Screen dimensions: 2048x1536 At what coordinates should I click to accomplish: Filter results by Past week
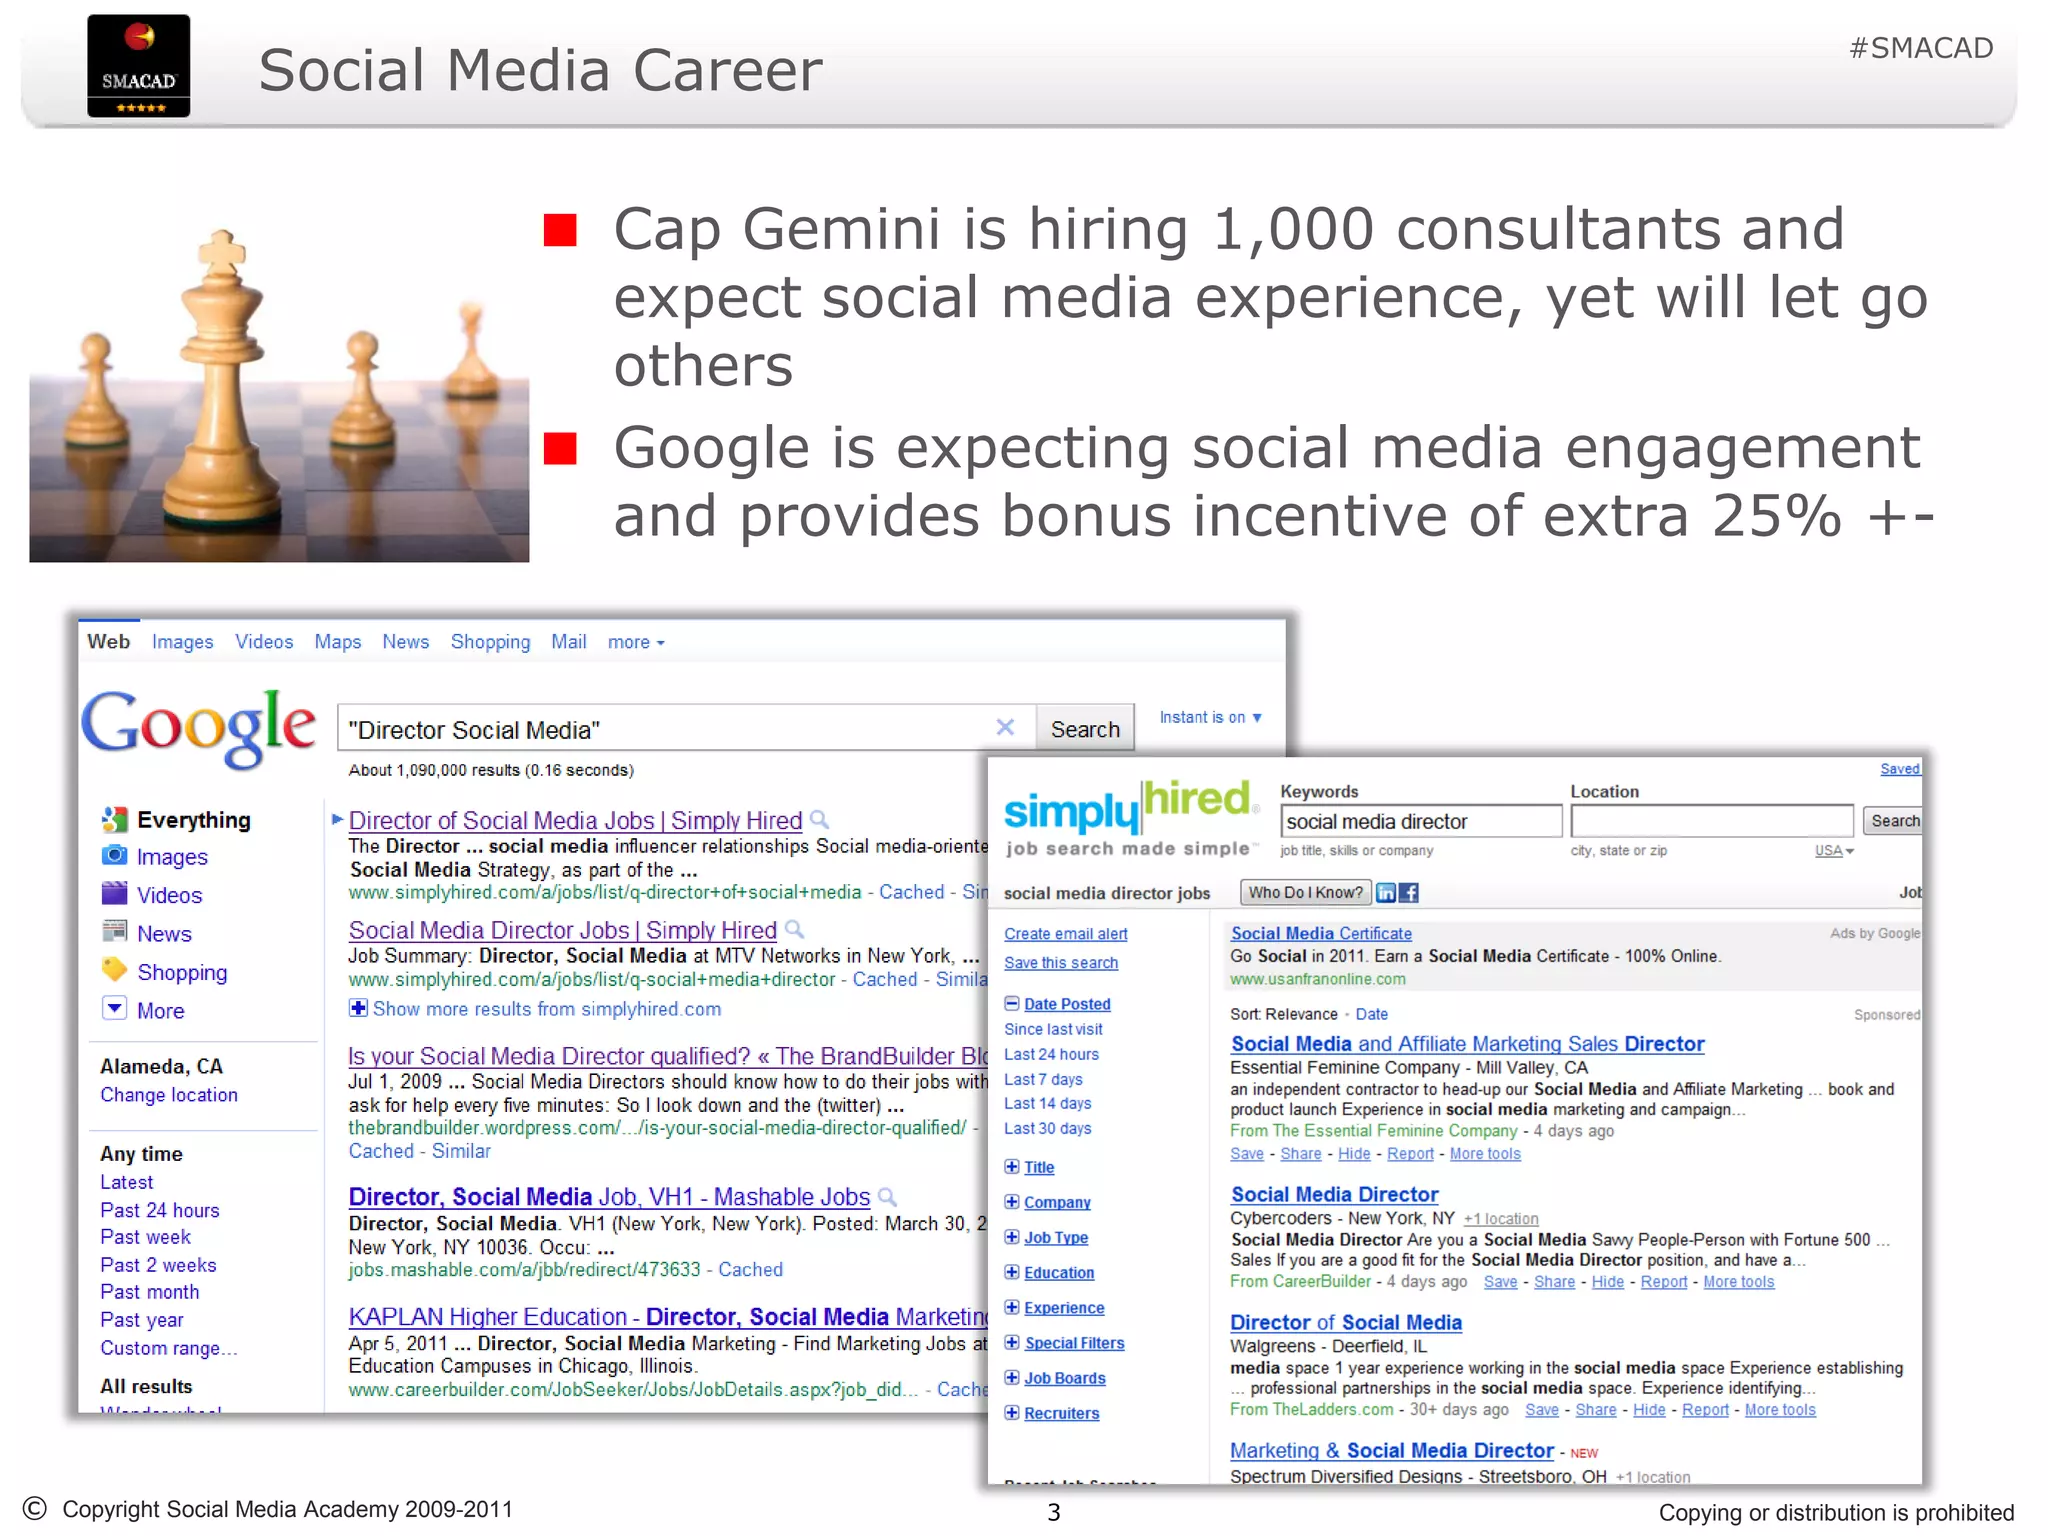[x=145, y=1237]
